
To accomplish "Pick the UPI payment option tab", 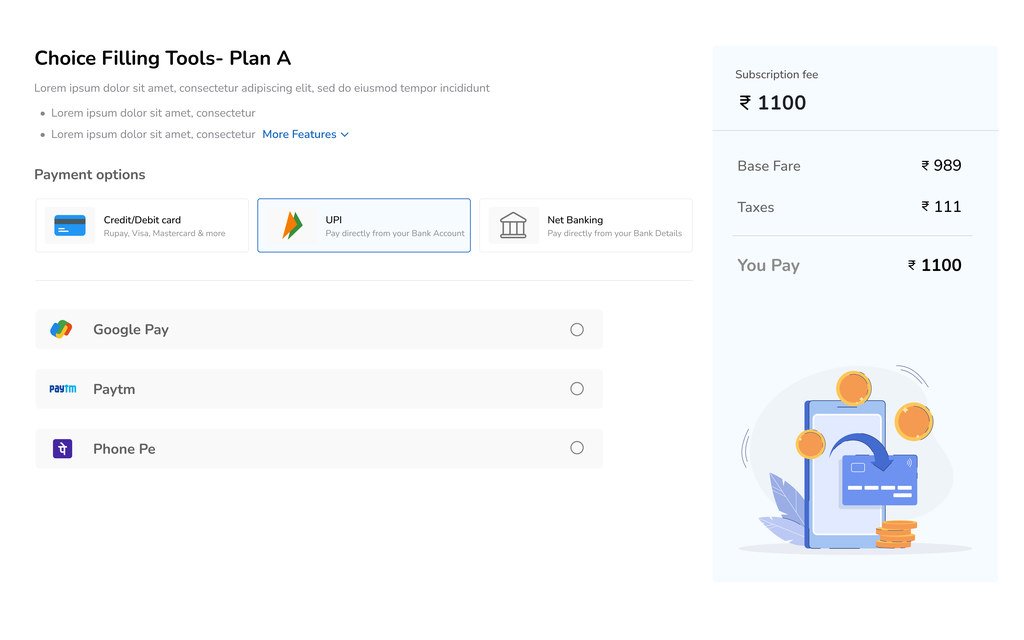I will point(364,225).
